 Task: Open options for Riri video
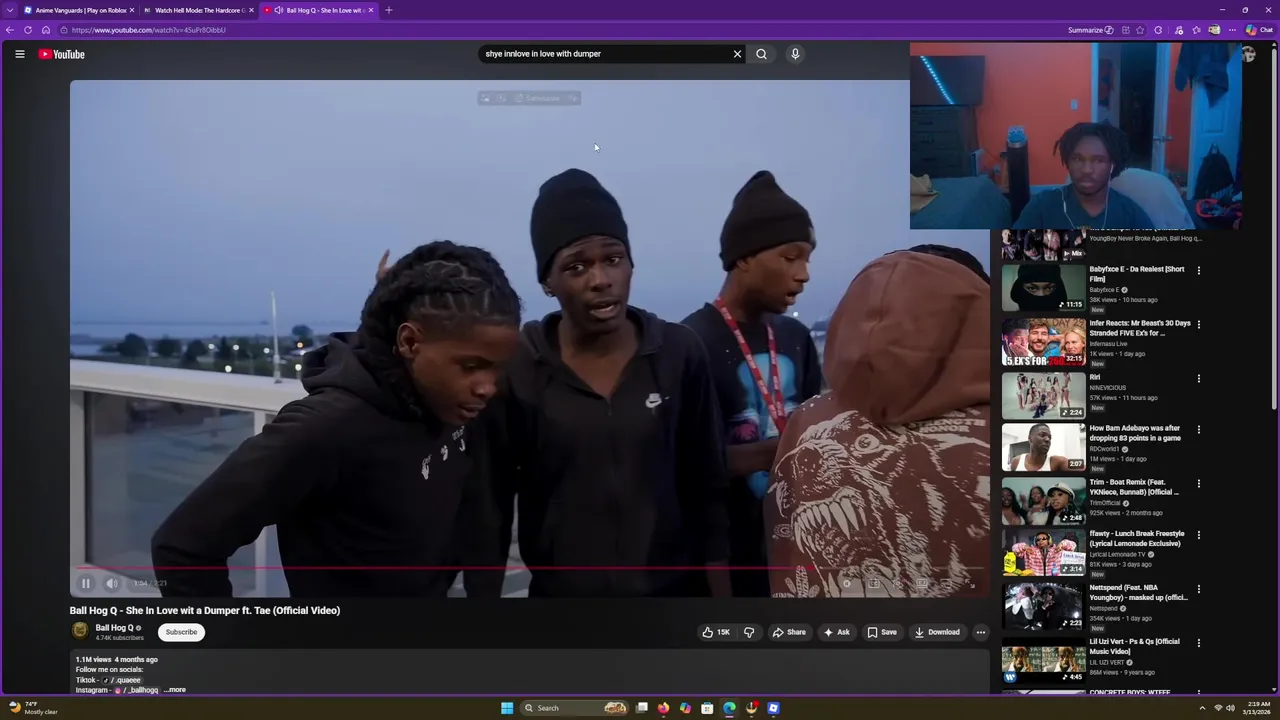tap(1198, 378)
